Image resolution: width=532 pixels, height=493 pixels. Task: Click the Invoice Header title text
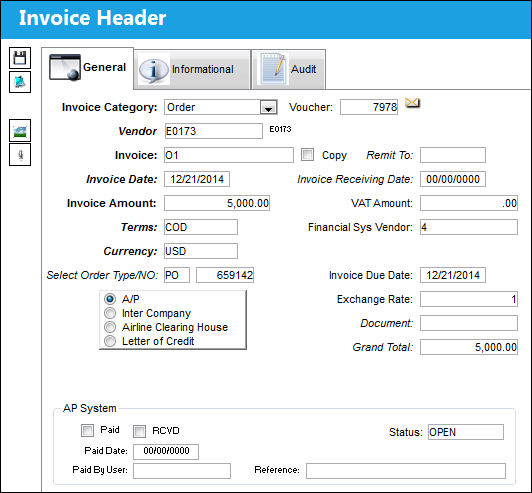93,18
